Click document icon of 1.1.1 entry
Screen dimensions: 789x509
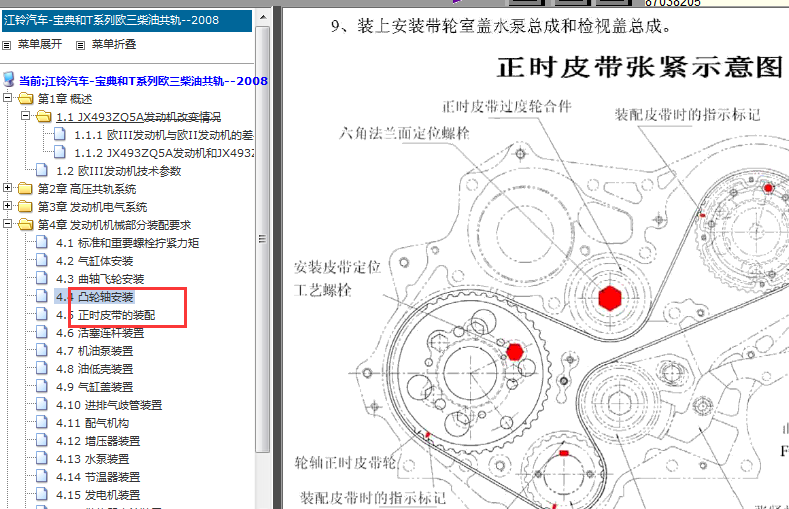point(60,134)
